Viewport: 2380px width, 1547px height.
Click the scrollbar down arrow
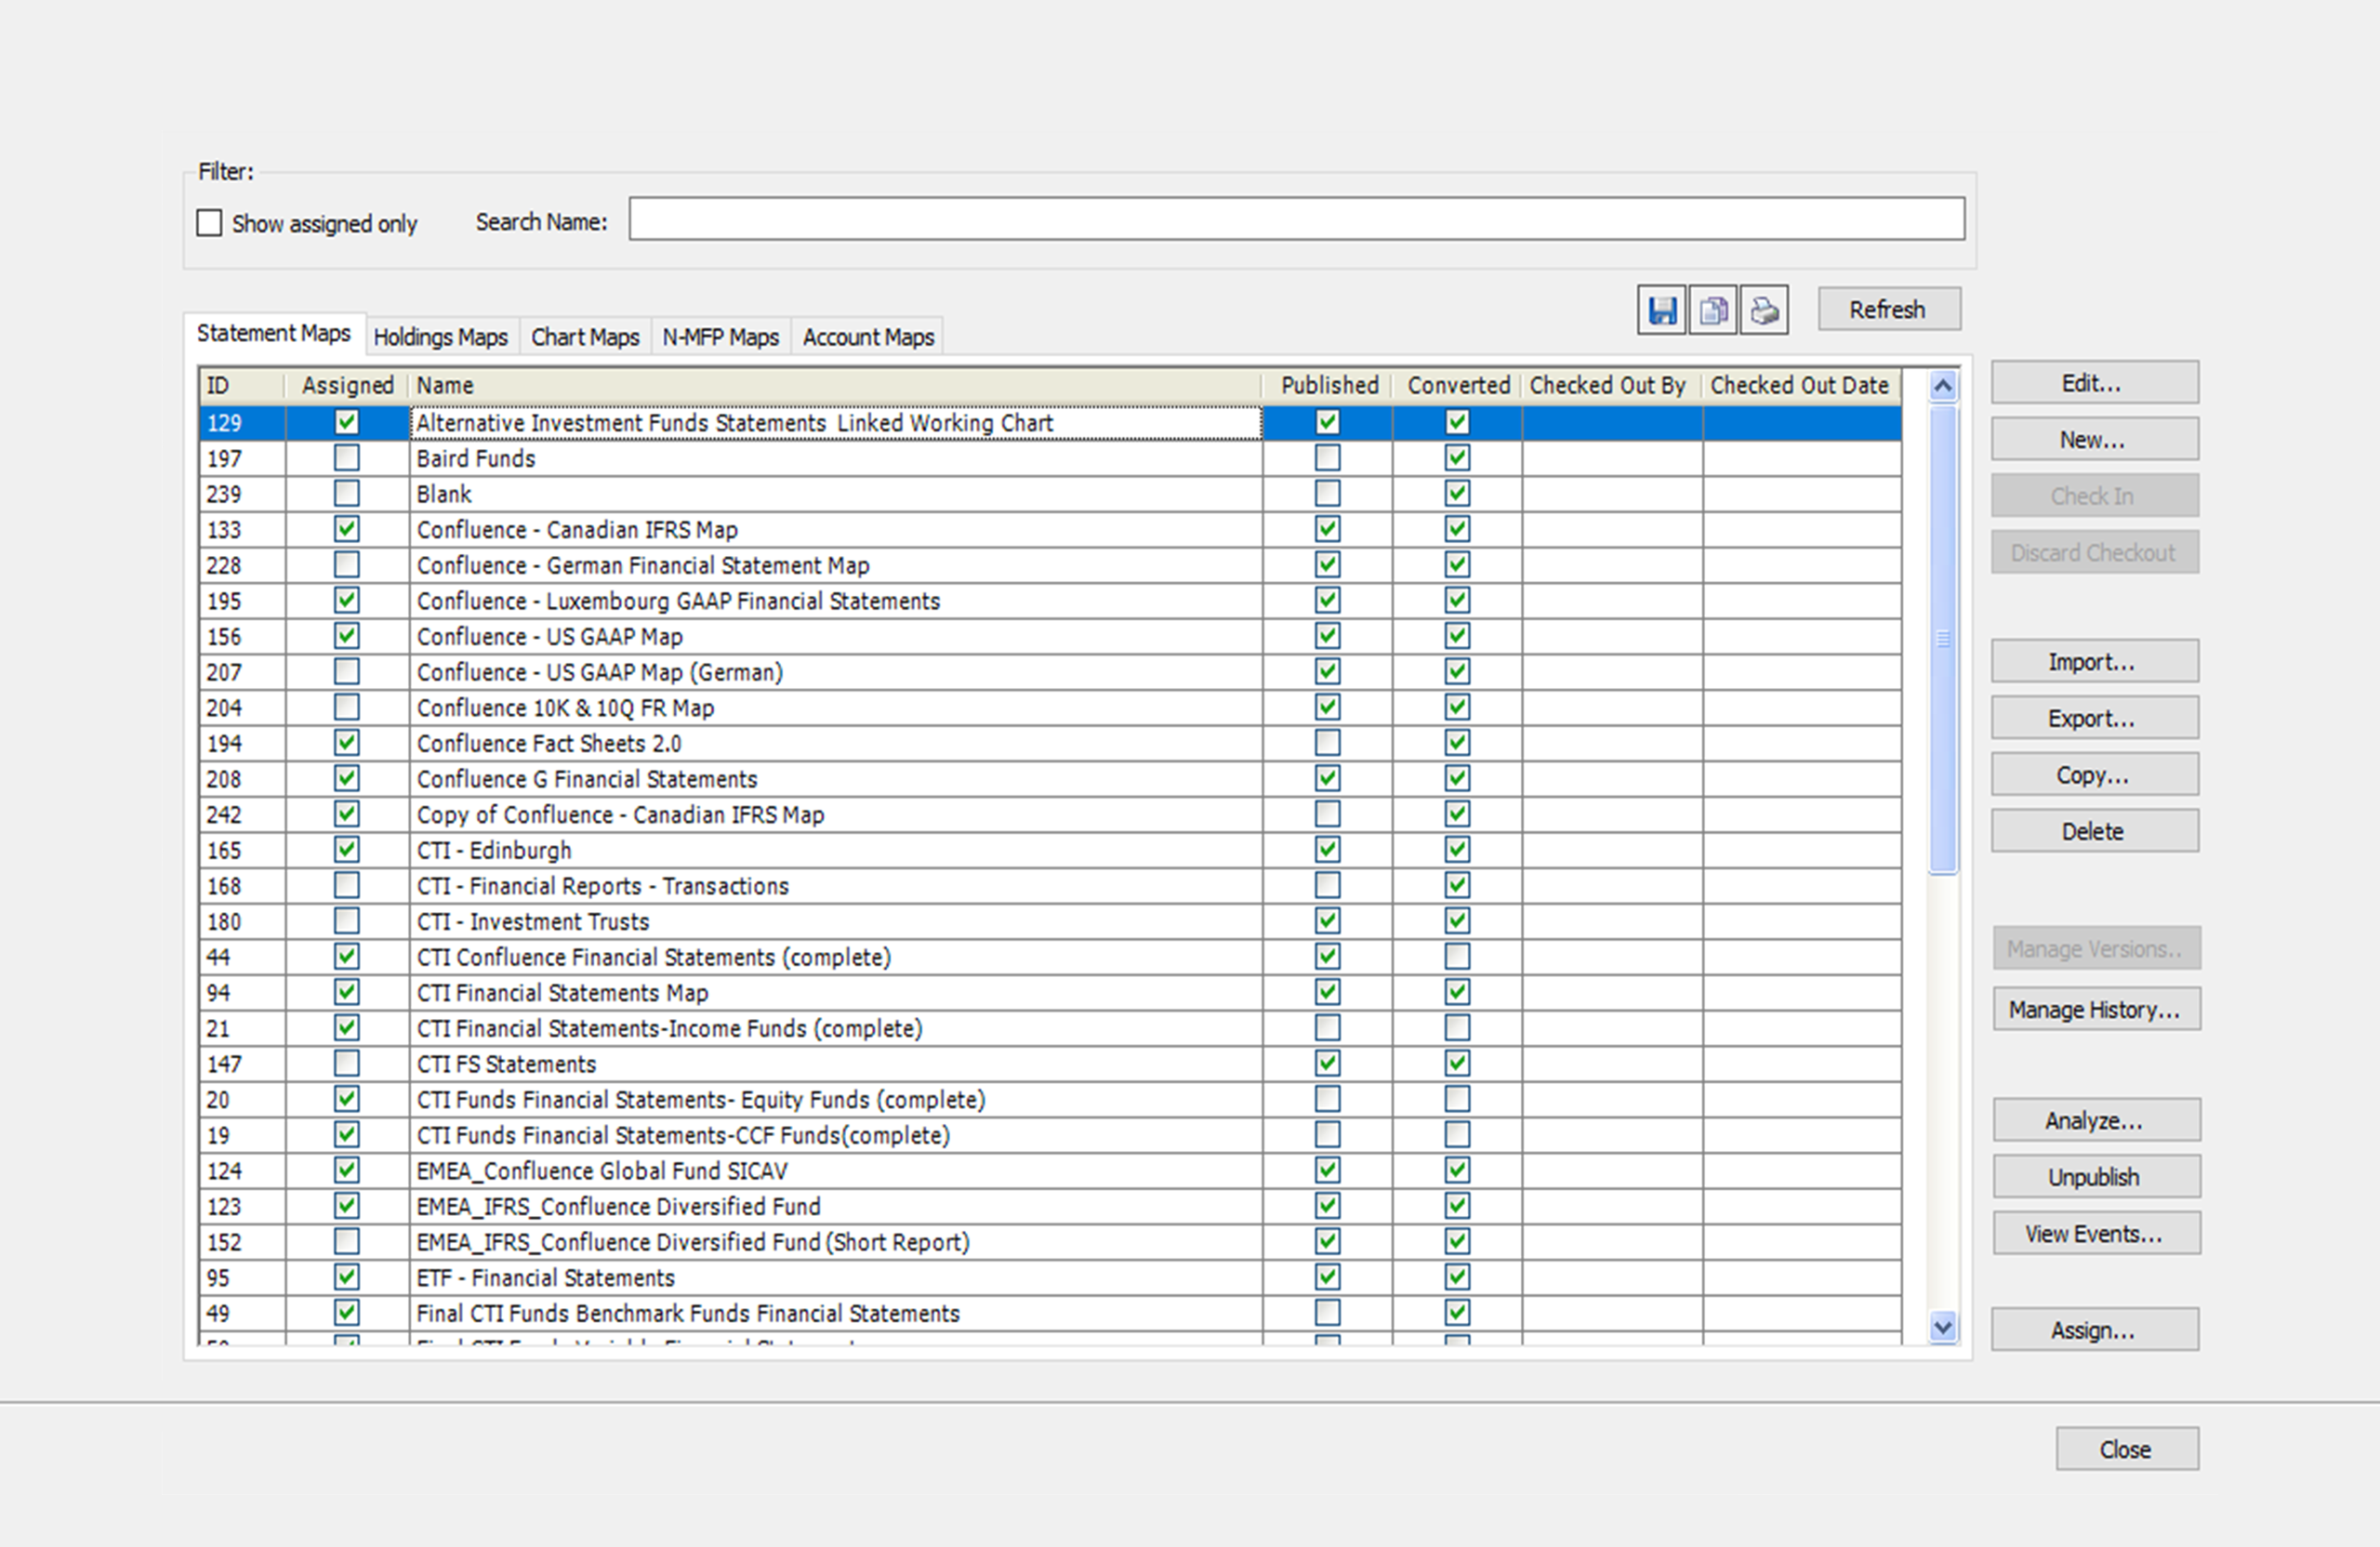pos(1942,1327)
